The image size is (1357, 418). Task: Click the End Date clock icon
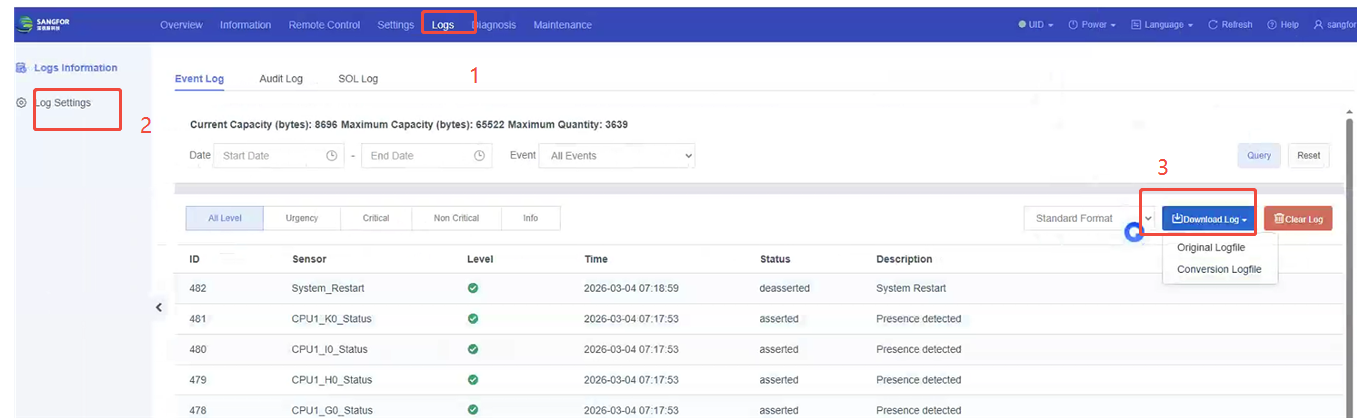tap(479, 156)
